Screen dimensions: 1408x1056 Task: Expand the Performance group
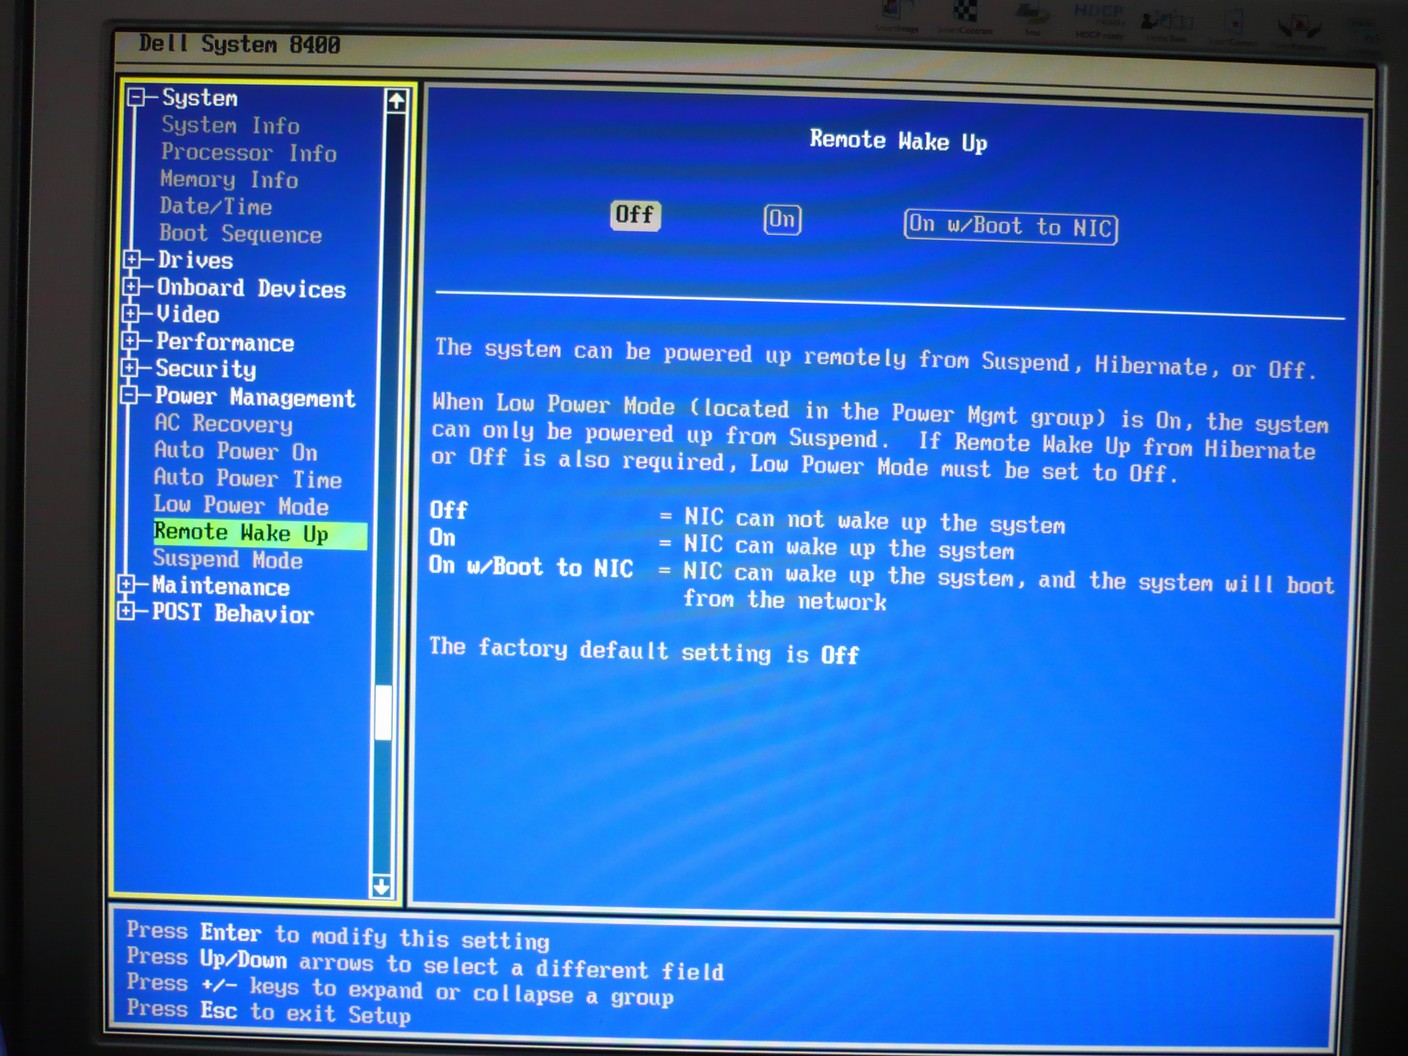pyautogui.click(x=130, y=341)
